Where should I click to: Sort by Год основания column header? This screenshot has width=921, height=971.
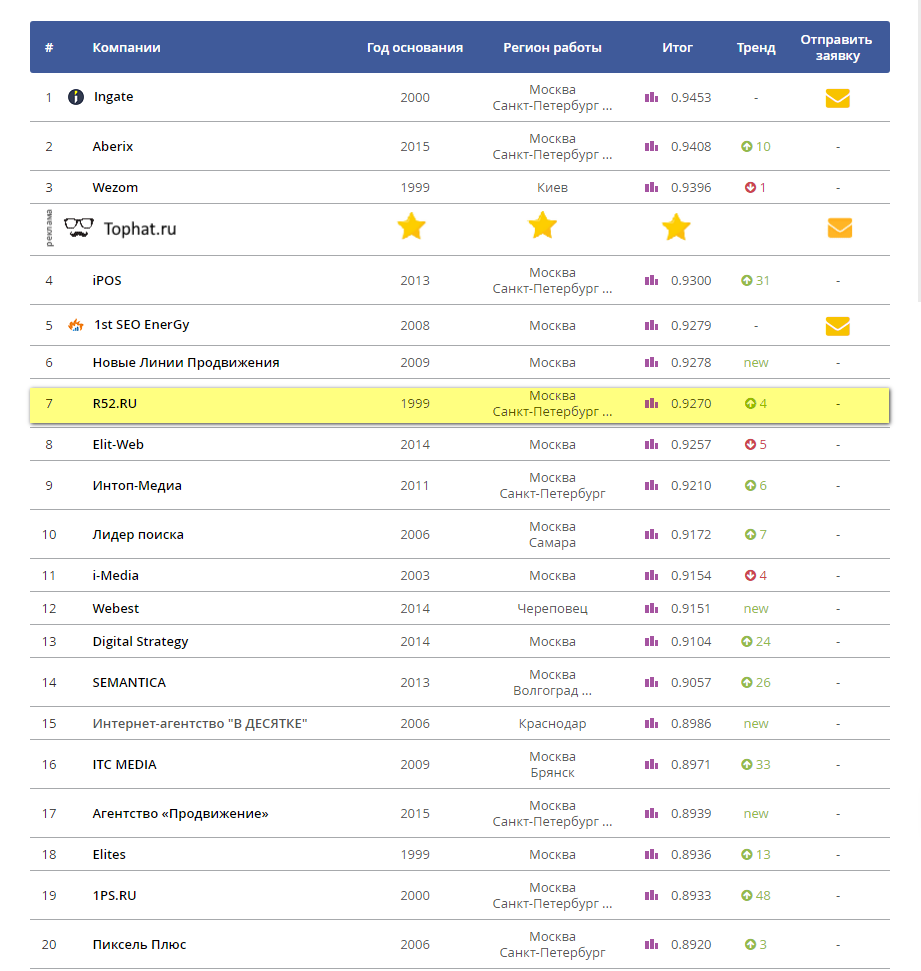click(415, 47)
